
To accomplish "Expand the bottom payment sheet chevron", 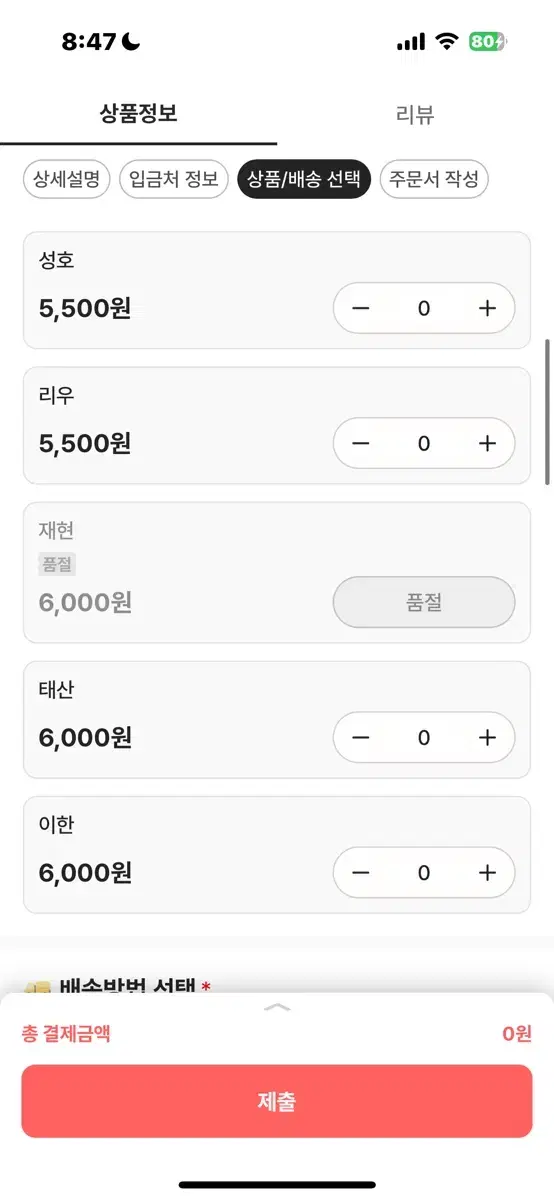I will pyautogui.click(x=277, y=1007).
